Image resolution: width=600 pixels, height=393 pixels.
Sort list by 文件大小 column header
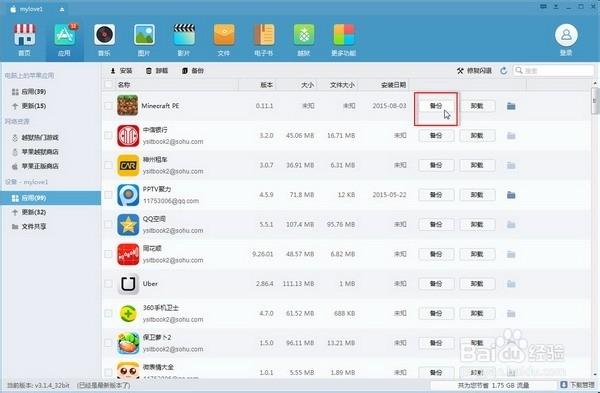342,85
